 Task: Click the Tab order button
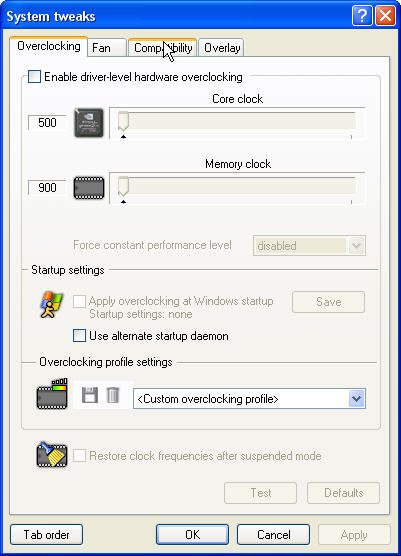coord(46,534)
